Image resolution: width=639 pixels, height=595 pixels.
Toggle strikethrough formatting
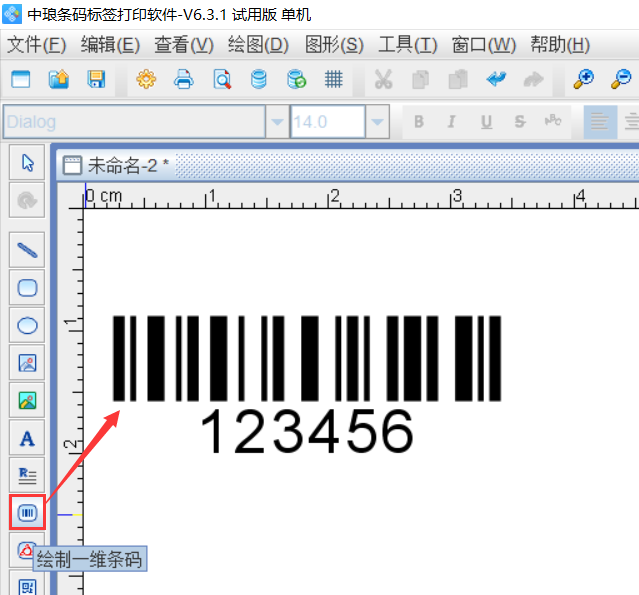click(x=520, y=121)
